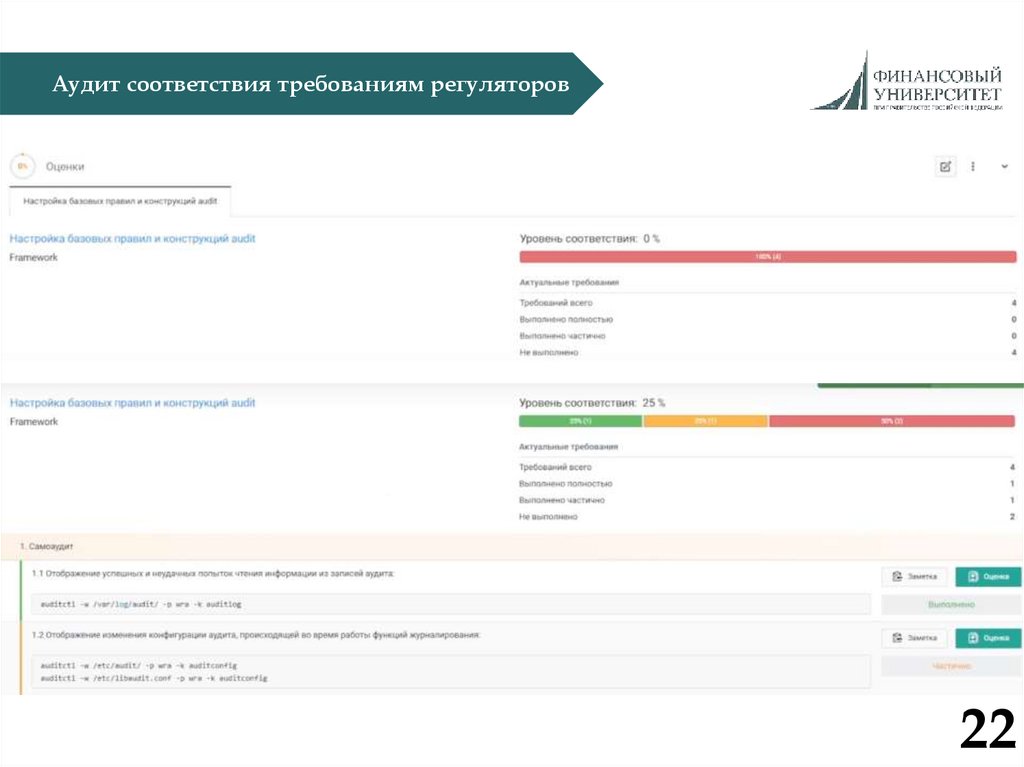The width and height of the screenshot is (1024, 767).
Task: Click the slide title Аудит соответствия требованиям регуляторов
Action: tap(310, 84)
